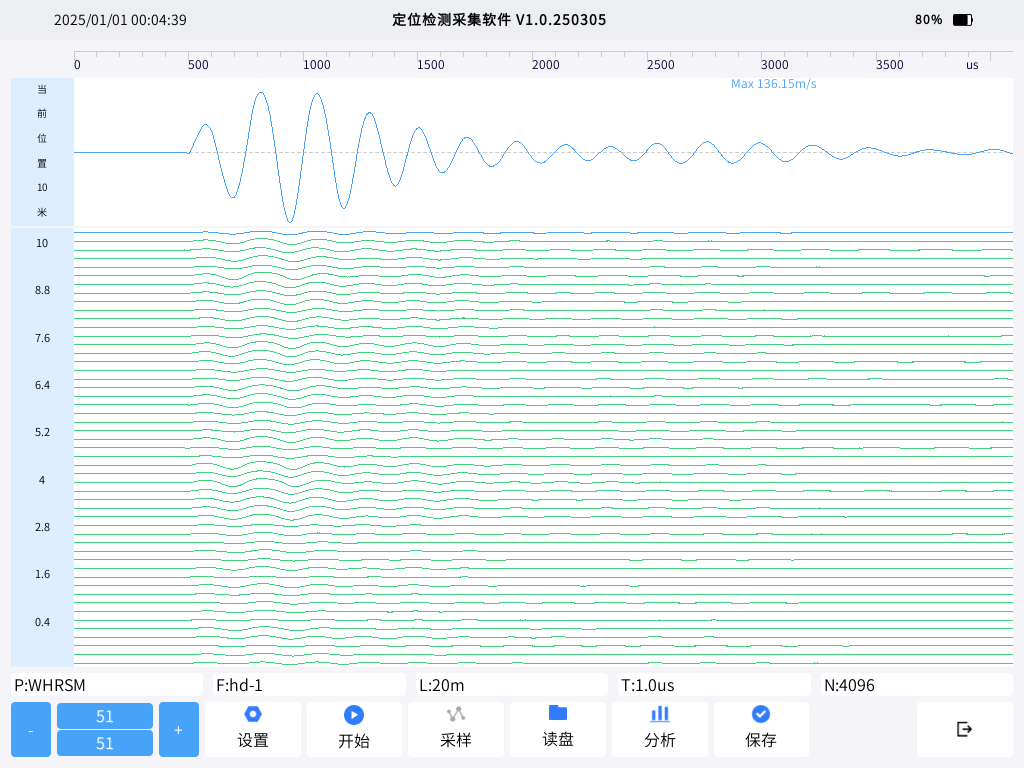Click the 当前位置10米 current position panel
Viewport: 1024px width, 768px height.
click(42, 152)
